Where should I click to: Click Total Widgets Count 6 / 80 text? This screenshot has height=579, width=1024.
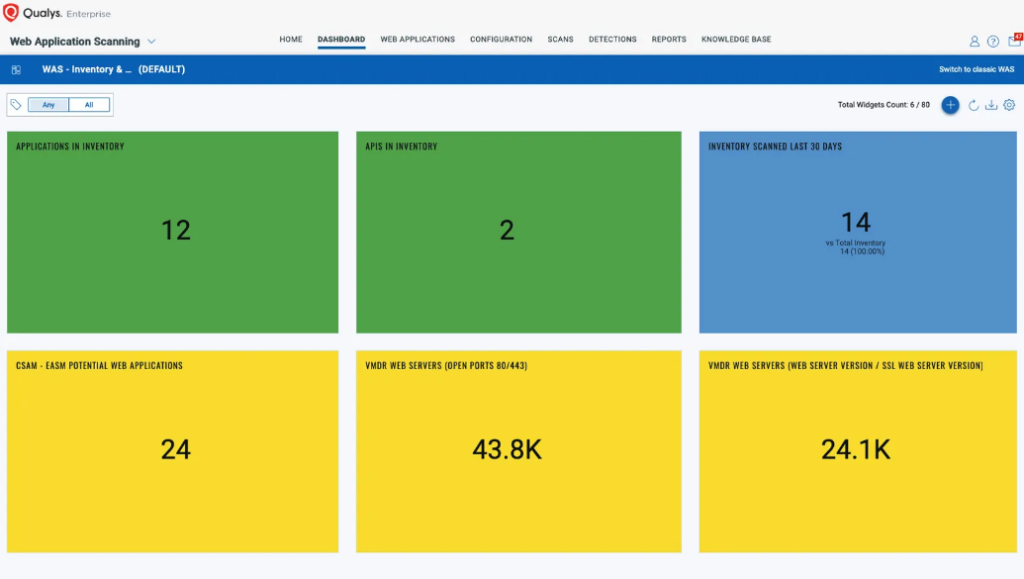(884, 104)
